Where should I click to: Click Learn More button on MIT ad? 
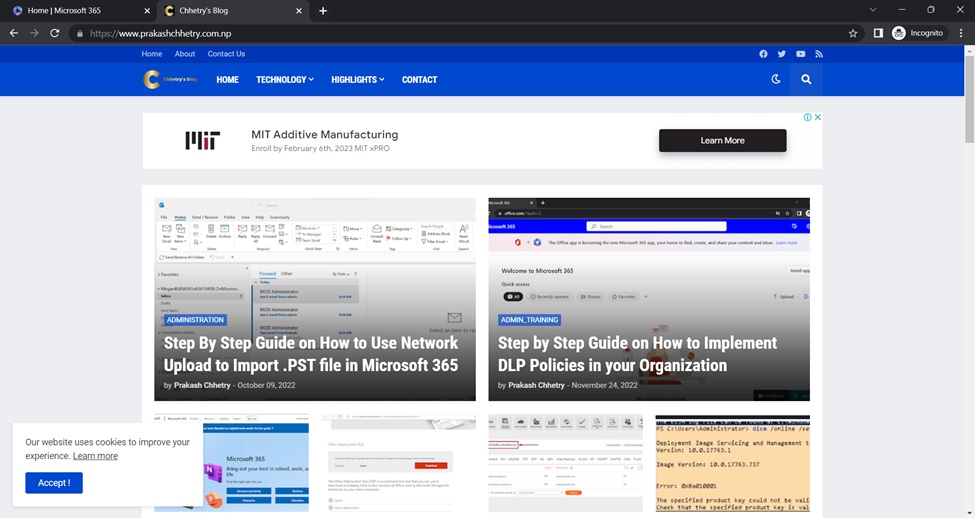click(723, 141)
